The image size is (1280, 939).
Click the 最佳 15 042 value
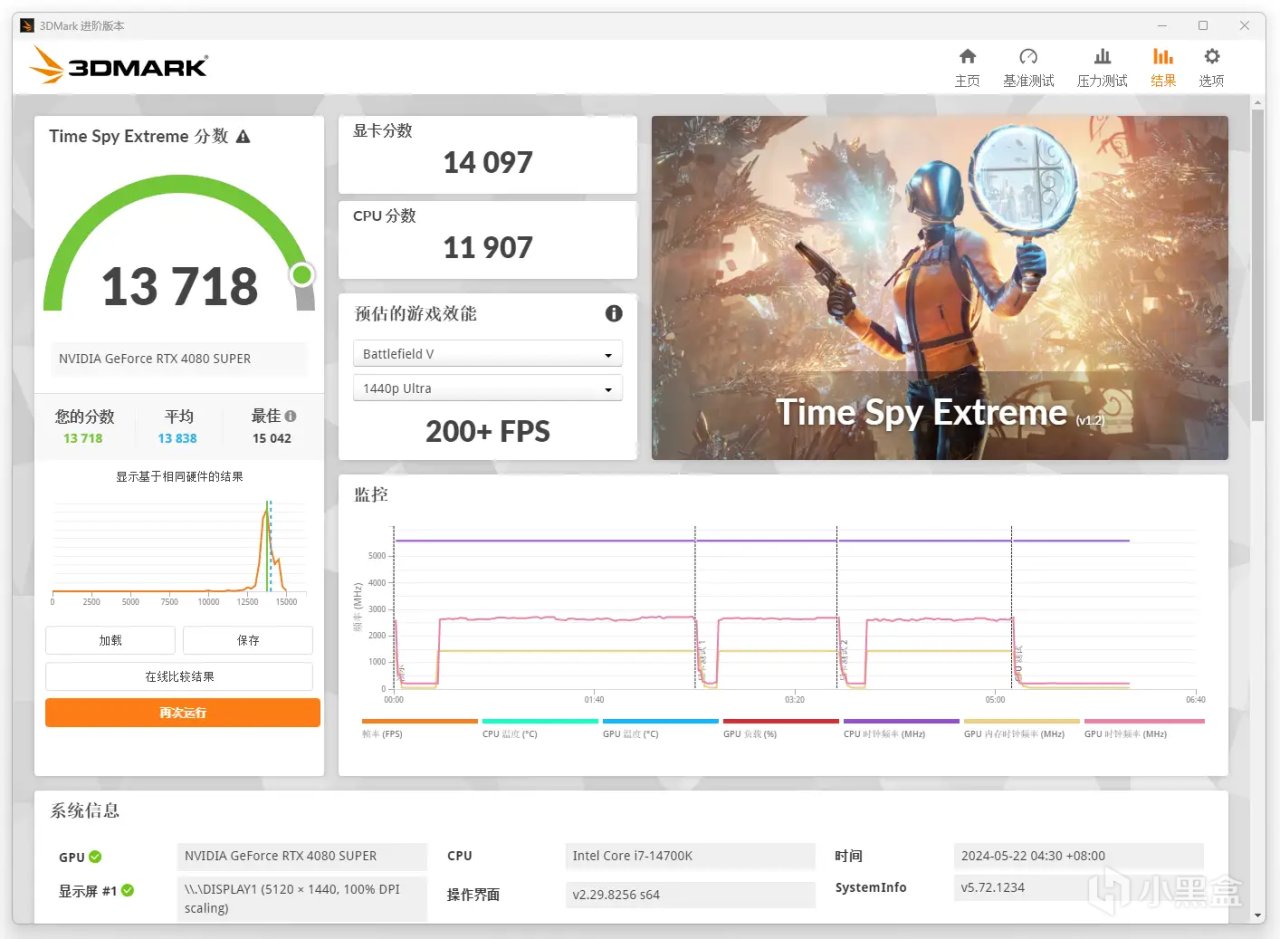tap(272, 438)
